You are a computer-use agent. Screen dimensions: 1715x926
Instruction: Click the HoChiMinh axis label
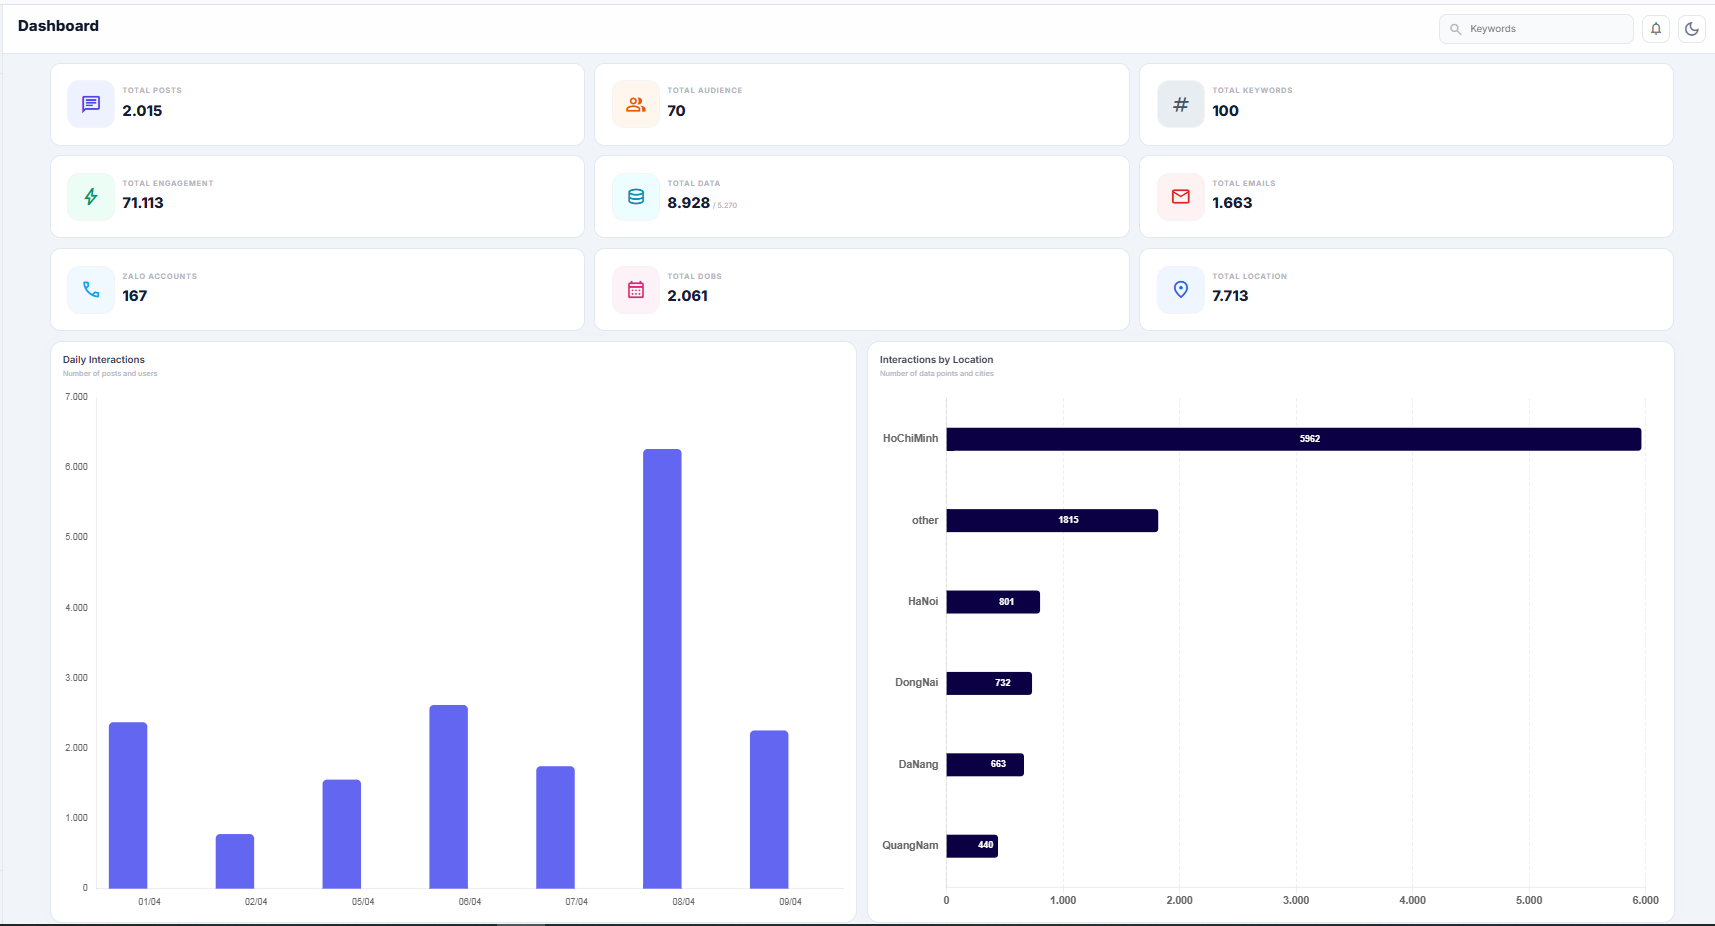coord(910,439)
